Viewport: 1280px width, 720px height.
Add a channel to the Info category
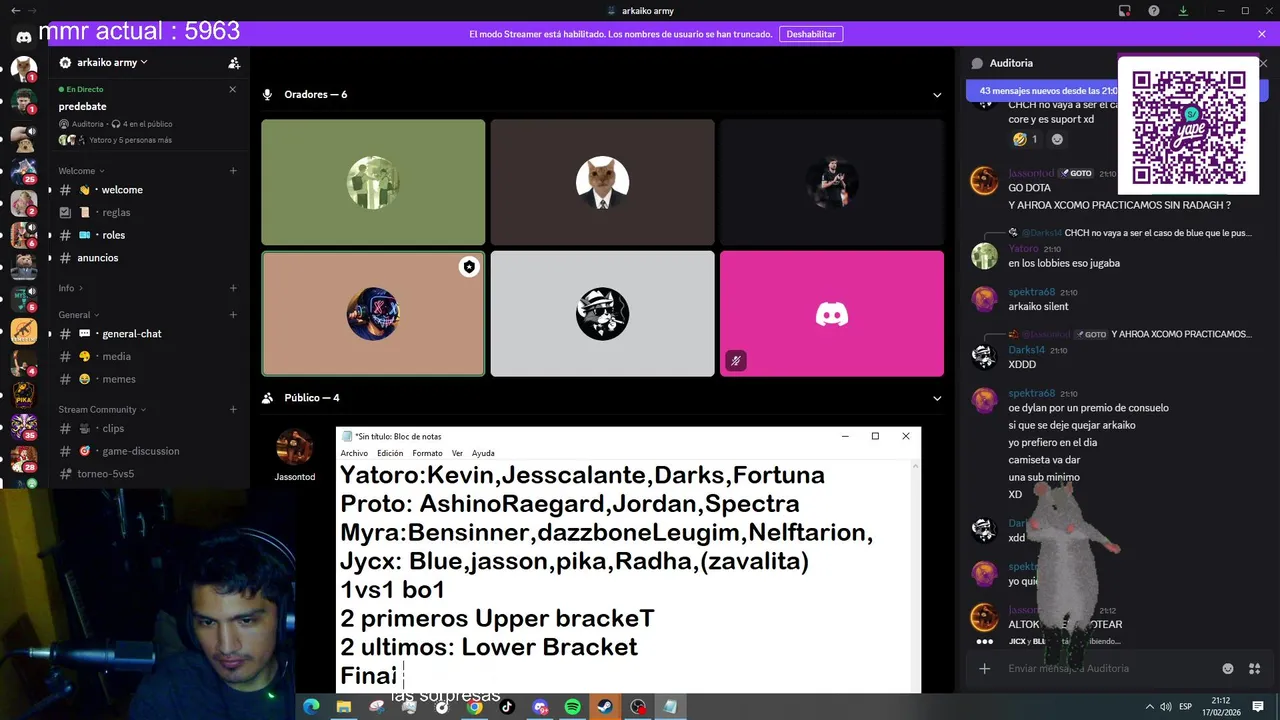pyautogui.click(x=233, y=288)
